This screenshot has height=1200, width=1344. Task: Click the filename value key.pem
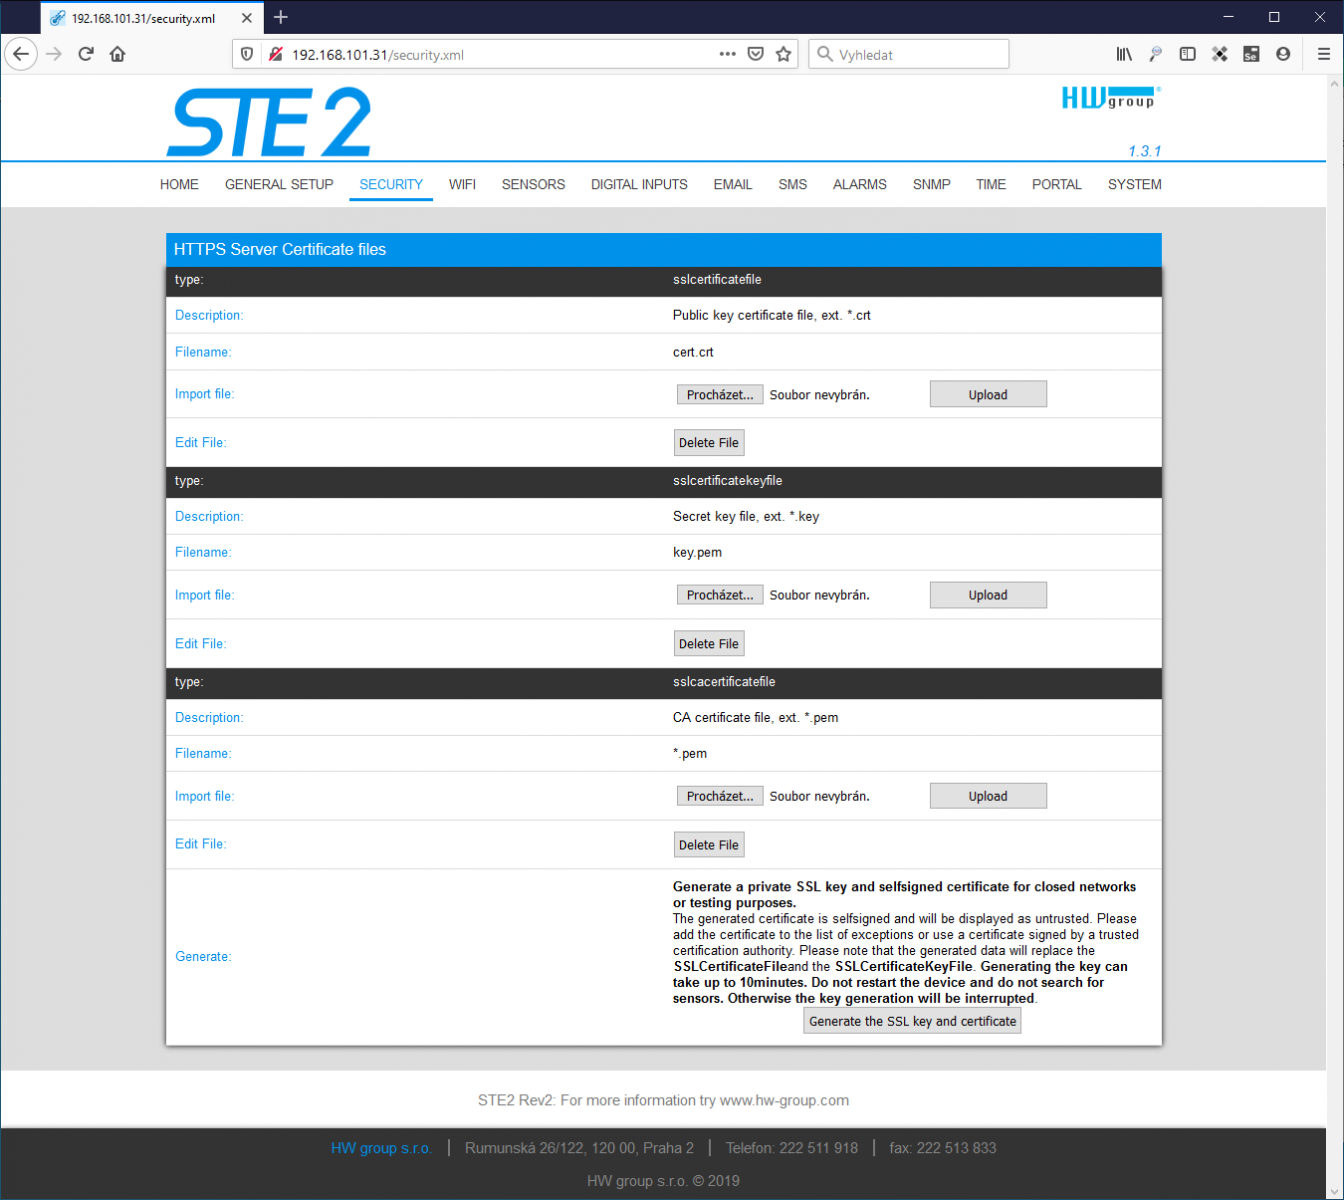point(697,552)
